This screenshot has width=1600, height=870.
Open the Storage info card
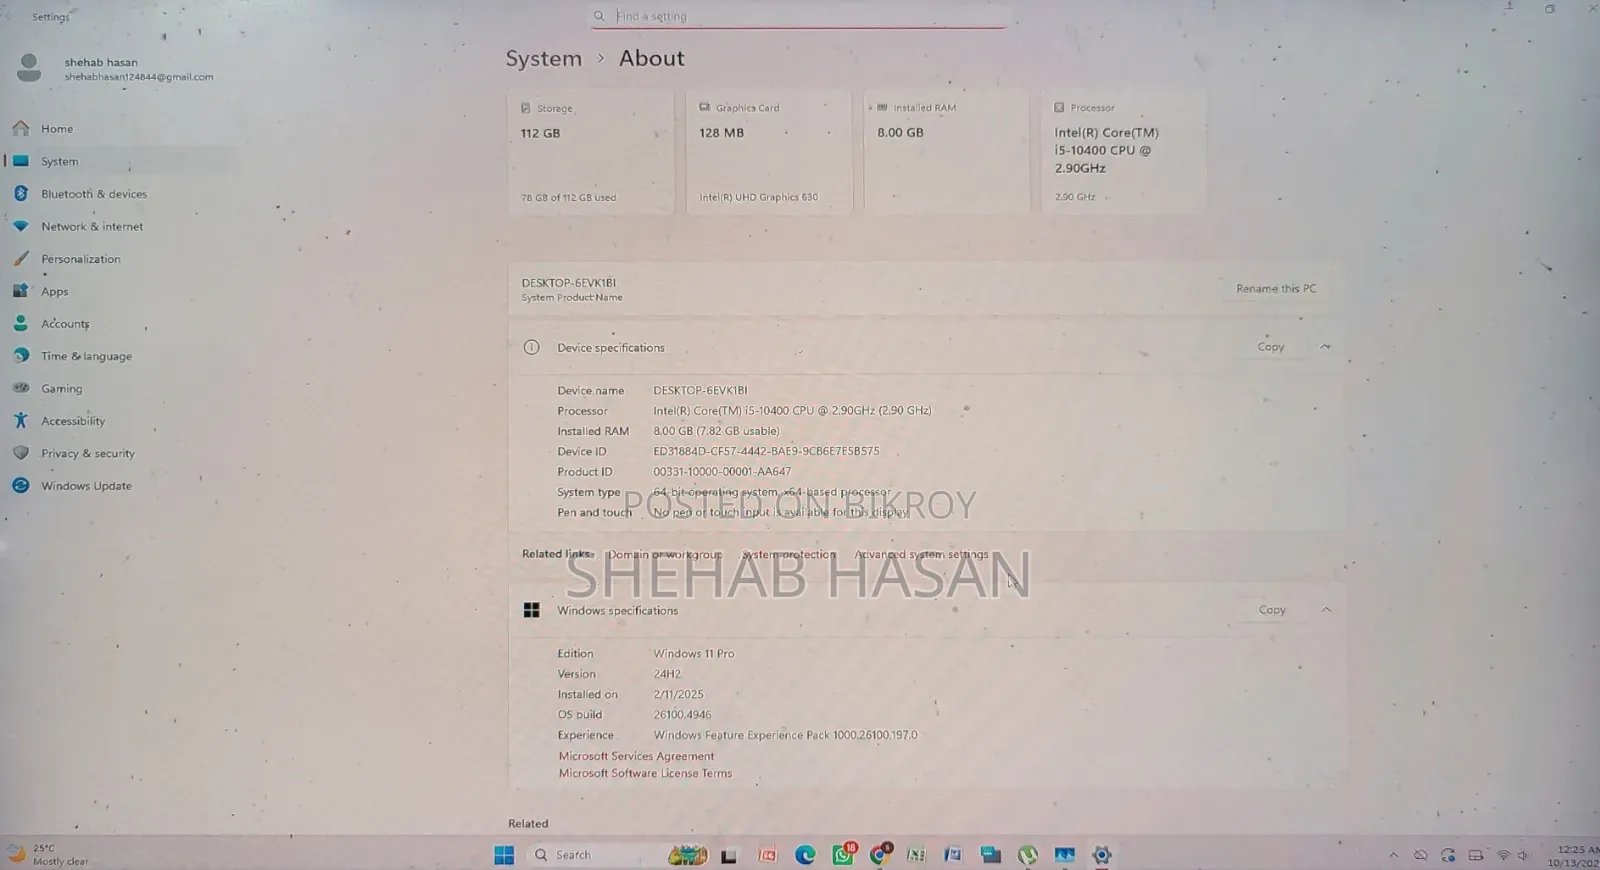pyautogui.click(x=591, y=152)
